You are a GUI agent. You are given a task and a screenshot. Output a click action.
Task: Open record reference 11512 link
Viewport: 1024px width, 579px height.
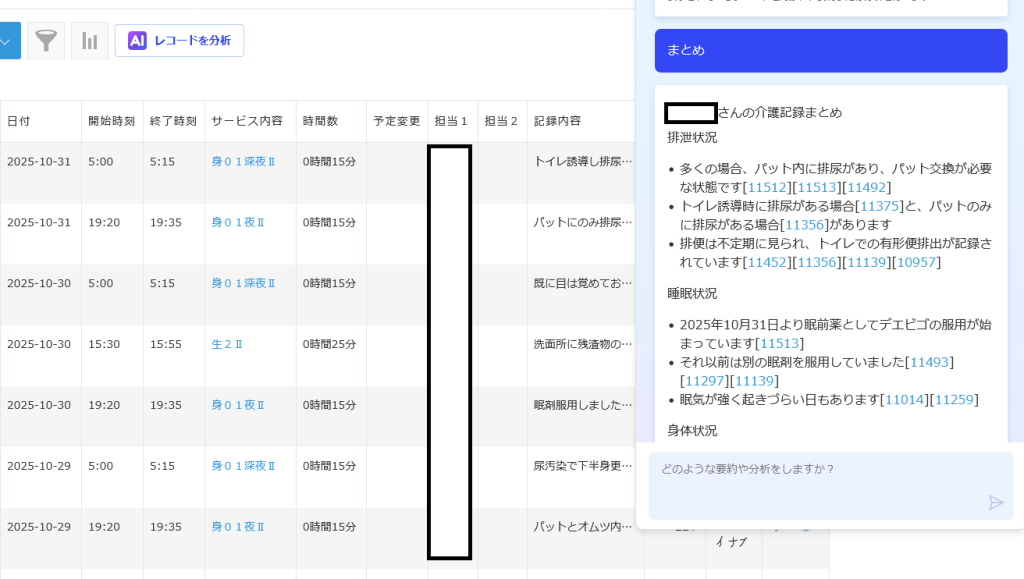pos(767,187)
